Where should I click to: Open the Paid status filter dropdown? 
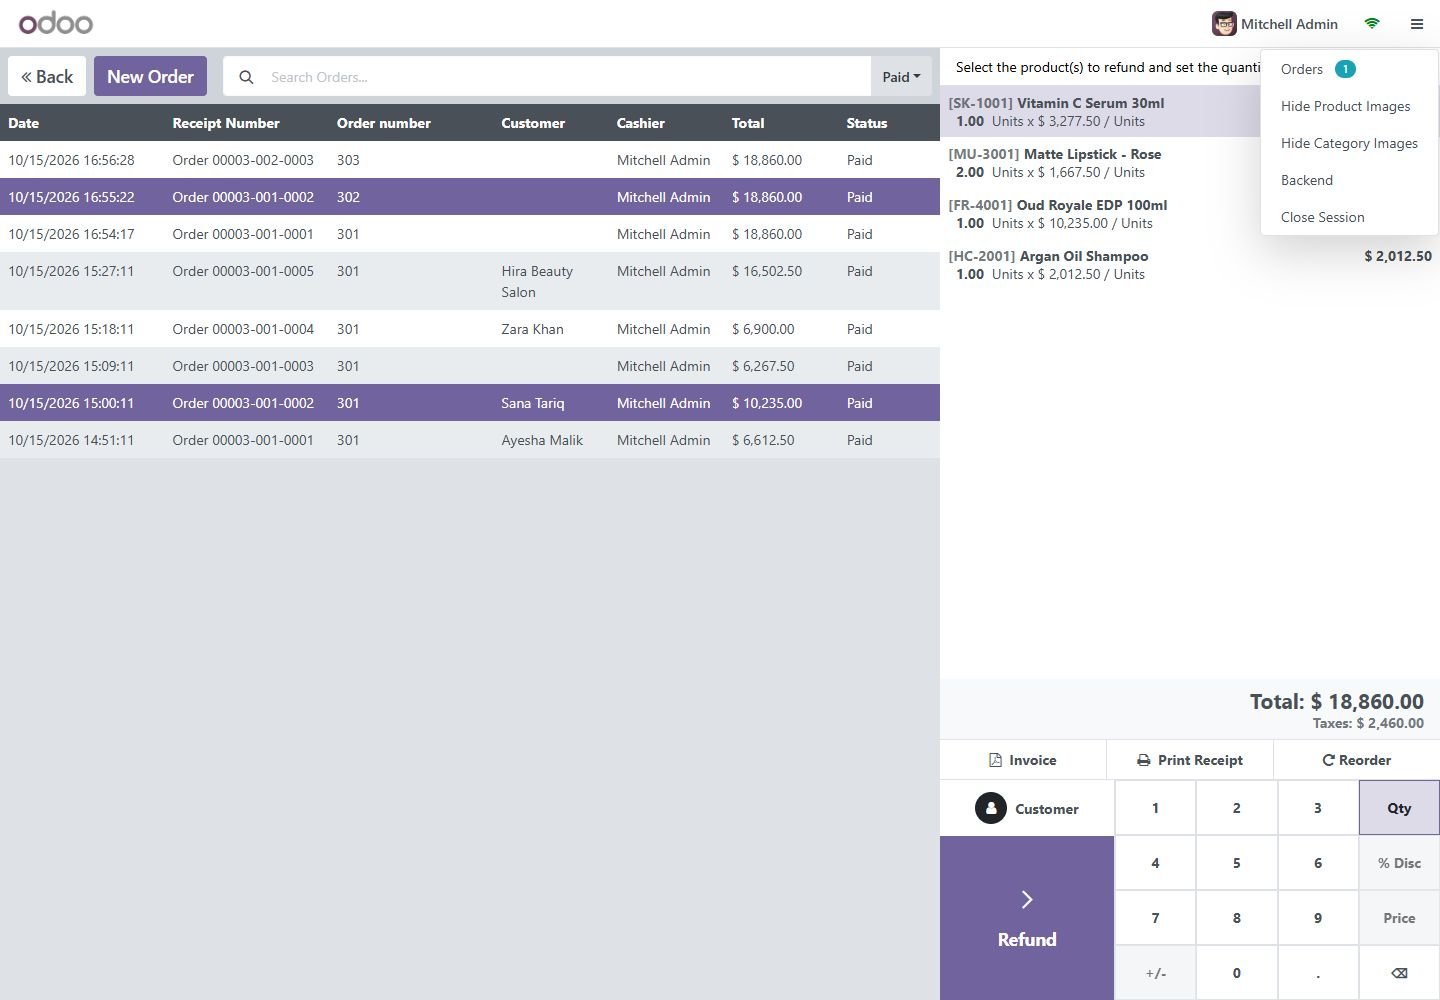(x=901, y=77)
